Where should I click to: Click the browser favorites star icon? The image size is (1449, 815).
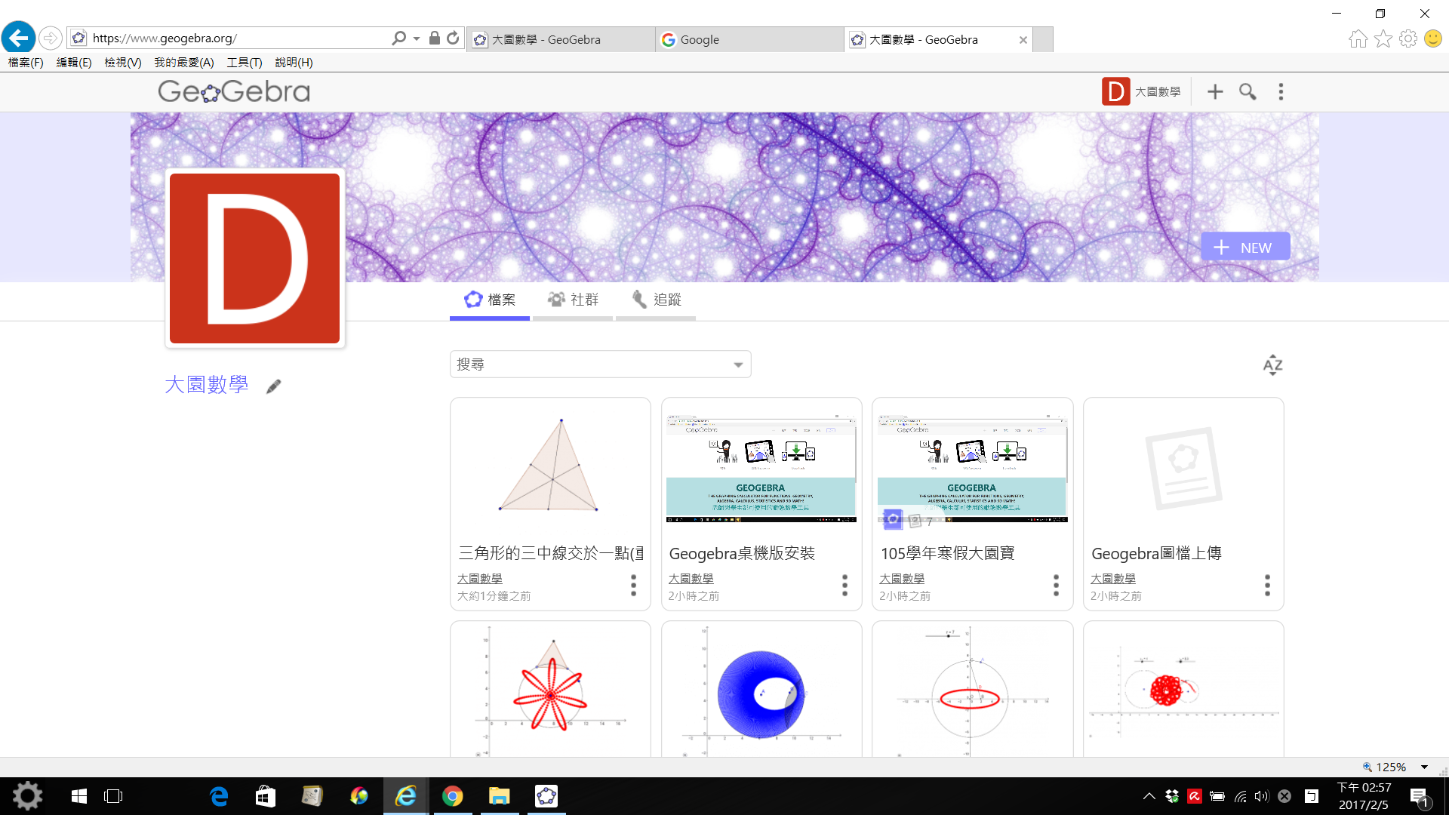[1383, 39]
